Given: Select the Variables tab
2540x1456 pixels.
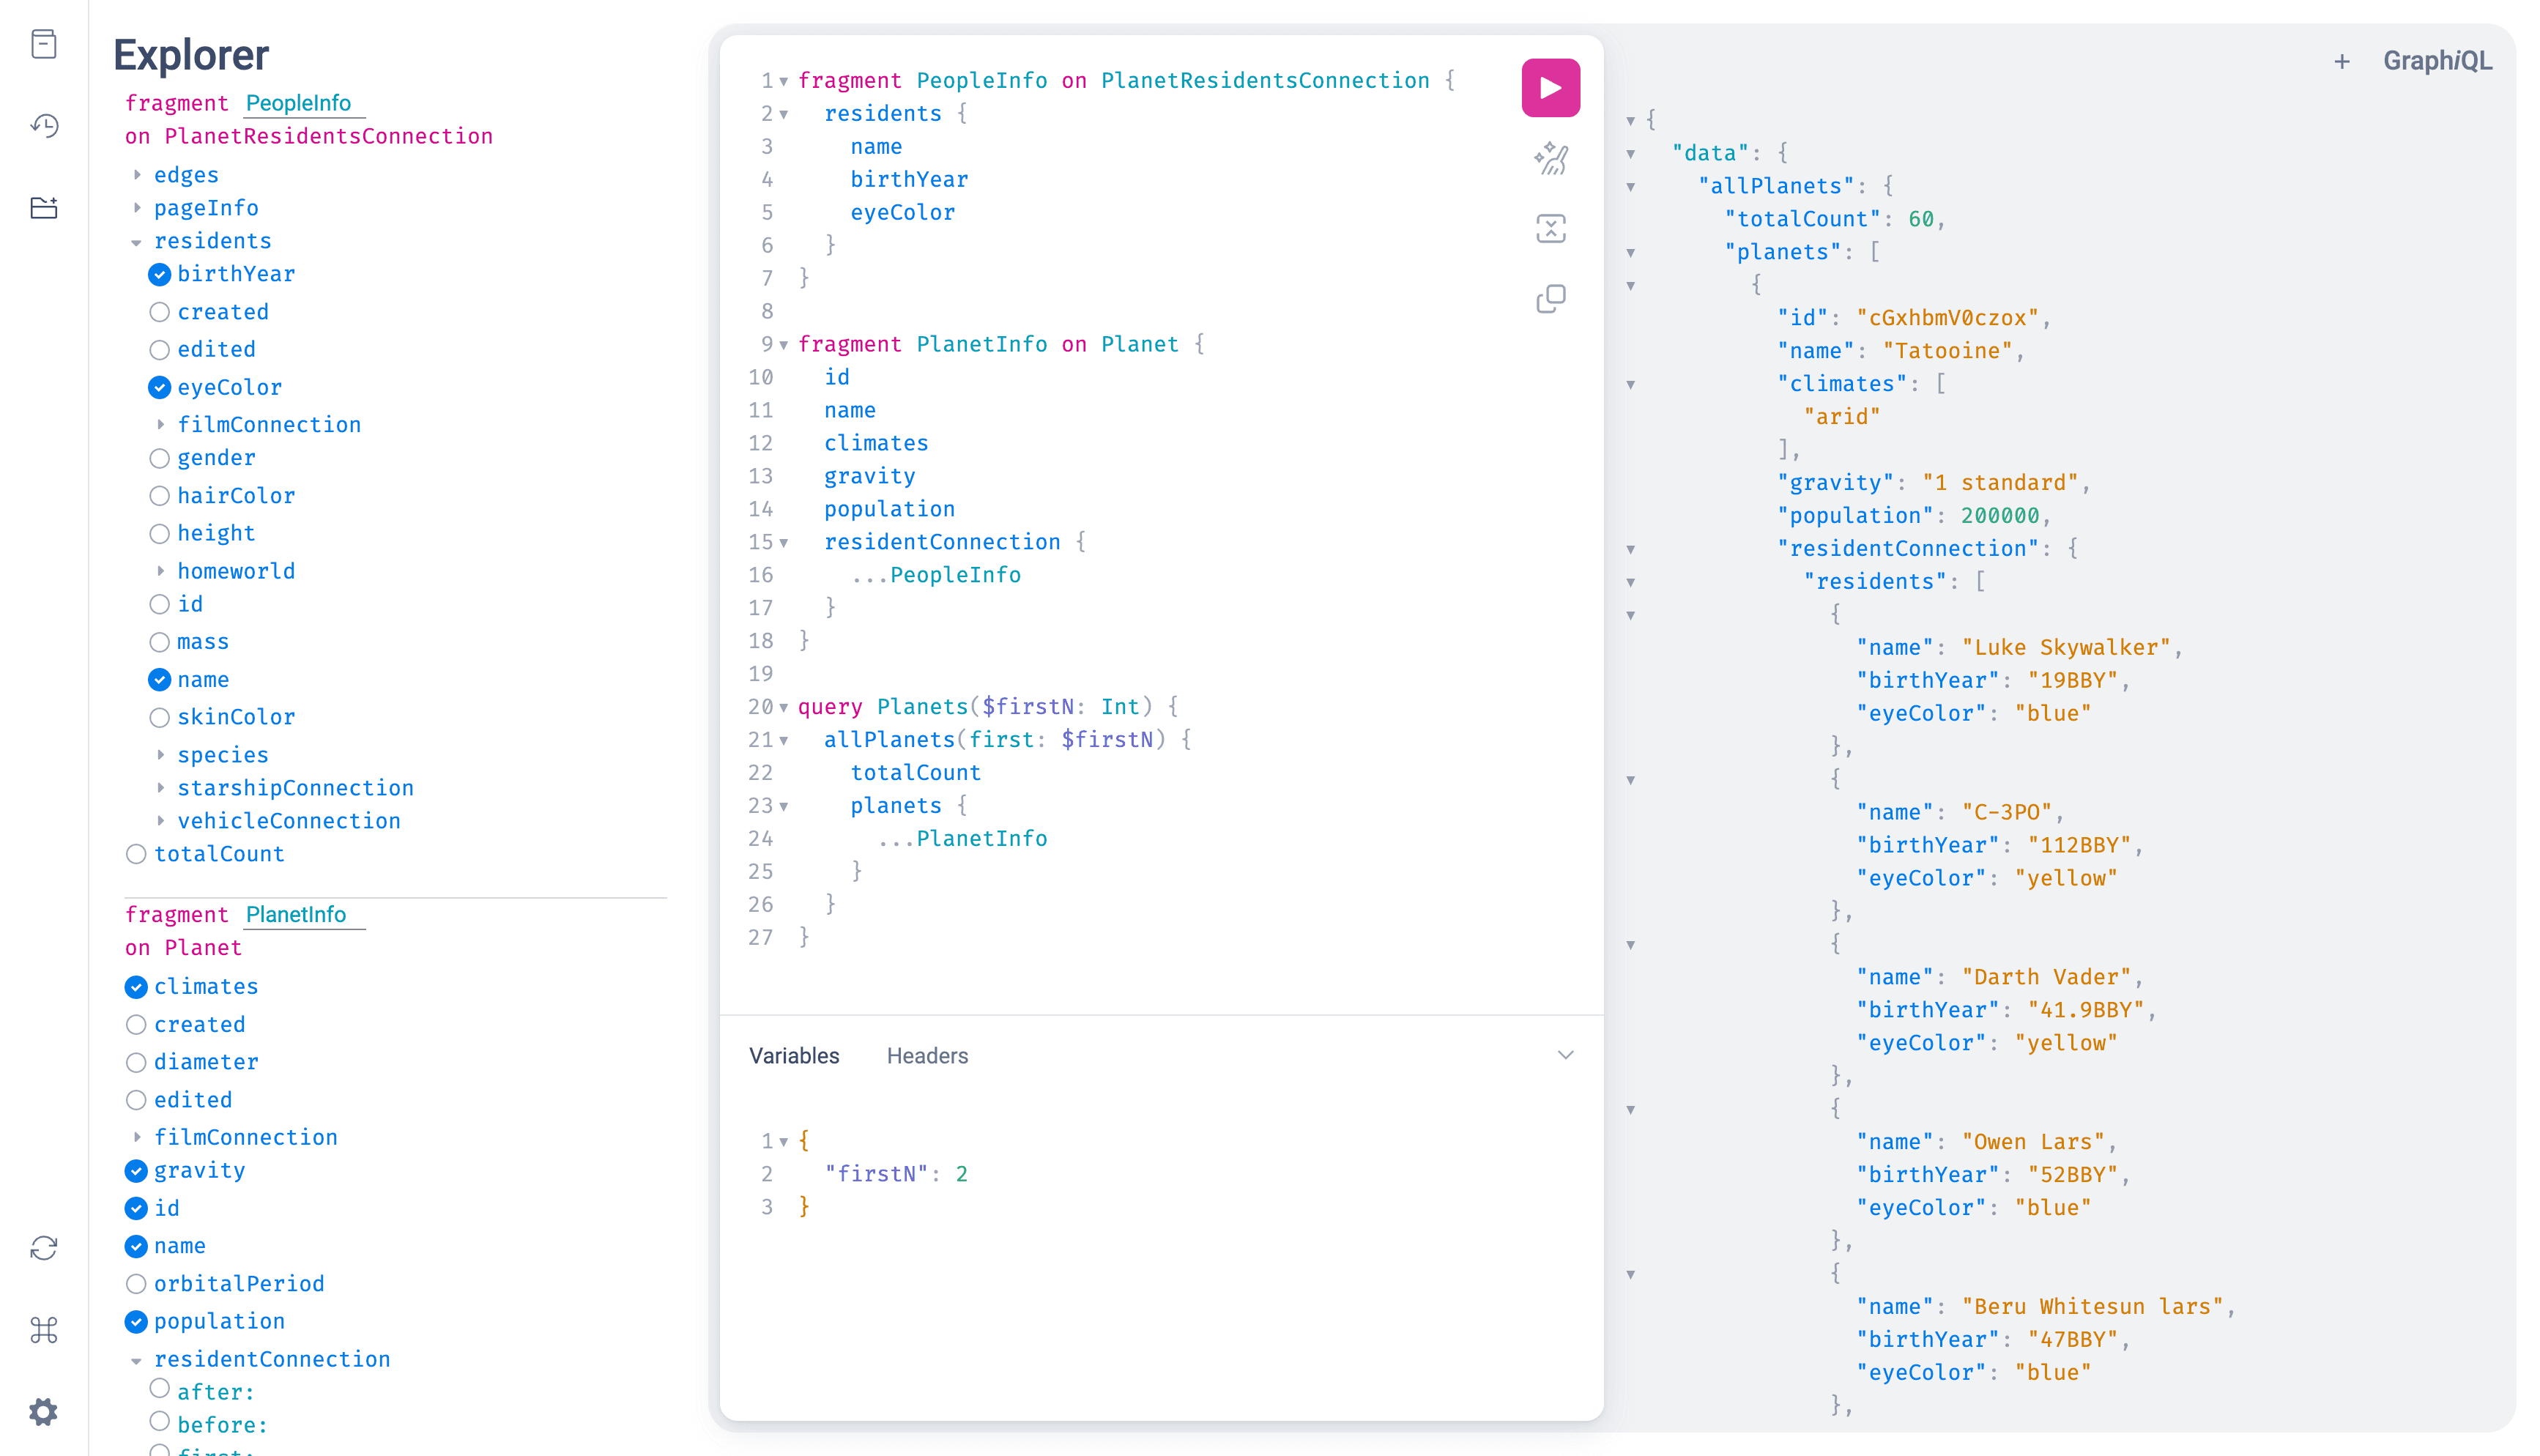Looking at the screenshot, I should pyautogui.click(x=794, y=1056).
